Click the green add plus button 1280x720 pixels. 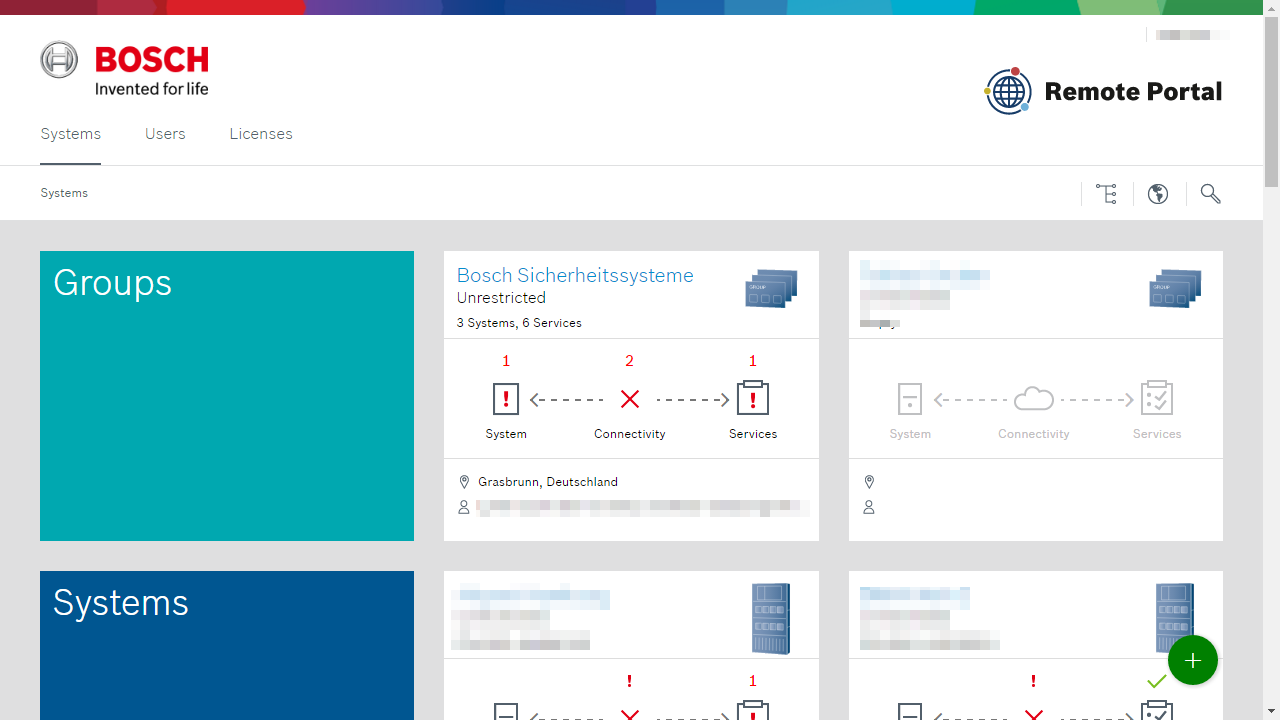click(1192, 660)
